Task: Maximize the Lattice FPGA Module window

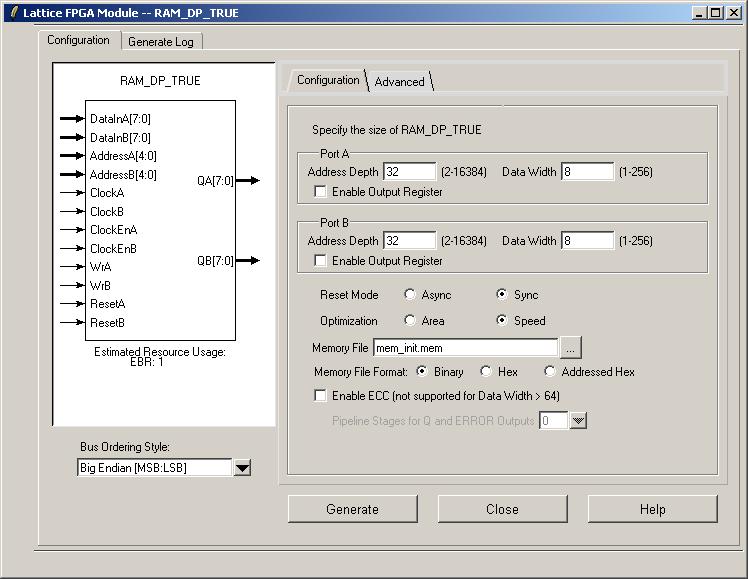Action: tap(716, 13)
